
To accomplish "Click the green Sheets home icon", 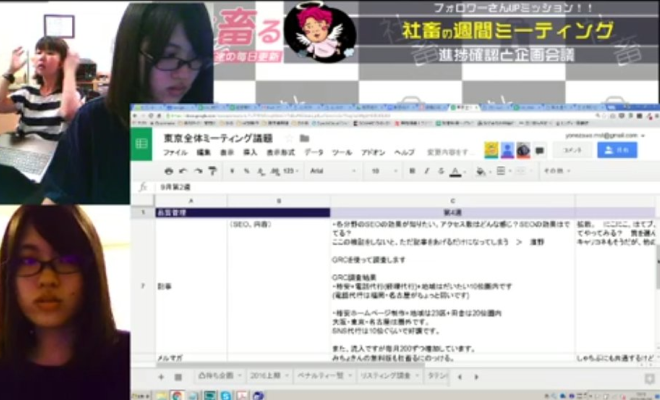I will (x=143, y=144).
